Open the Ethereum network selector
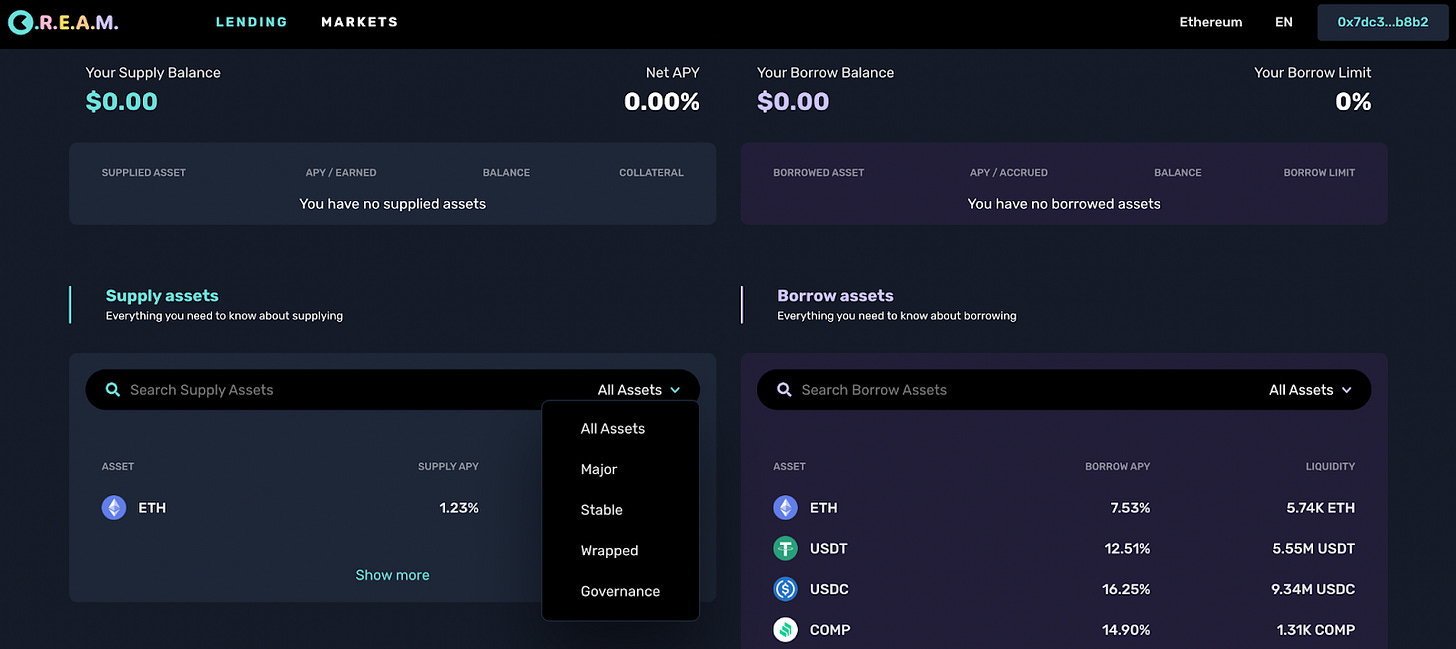1456x649 pixels. tap(1211, 22)
